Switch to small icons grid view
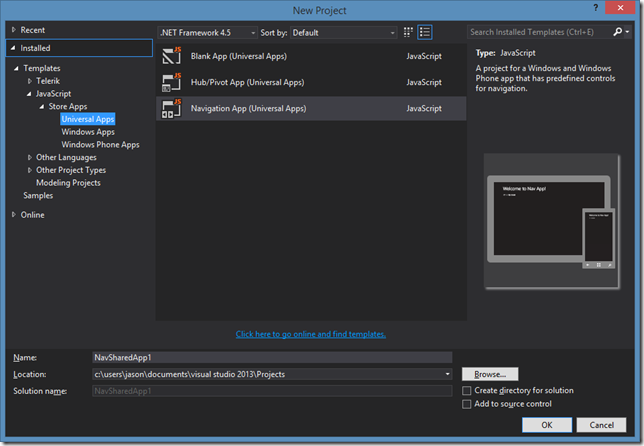The width and height of the screenshot is (644, 446). pos(408,32)
